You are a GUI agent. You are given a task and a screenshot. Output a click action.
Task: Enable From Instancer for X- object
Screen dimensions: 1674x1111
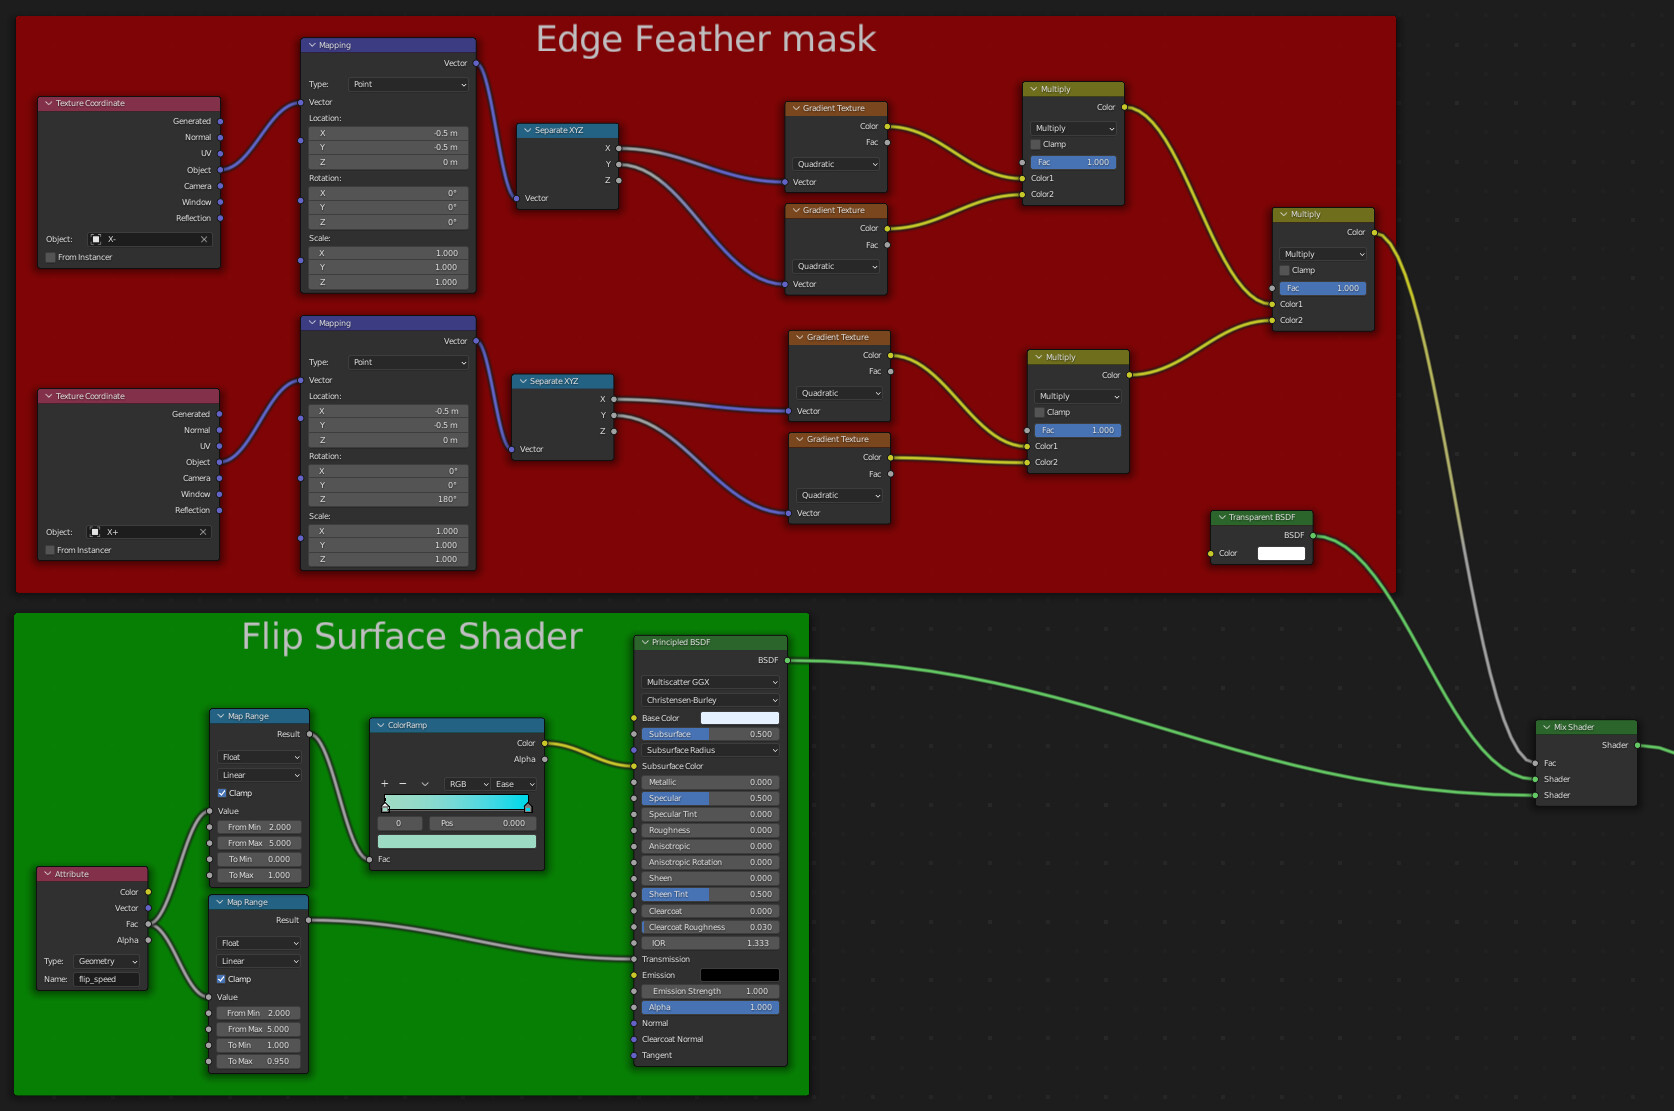coord(51,258)
